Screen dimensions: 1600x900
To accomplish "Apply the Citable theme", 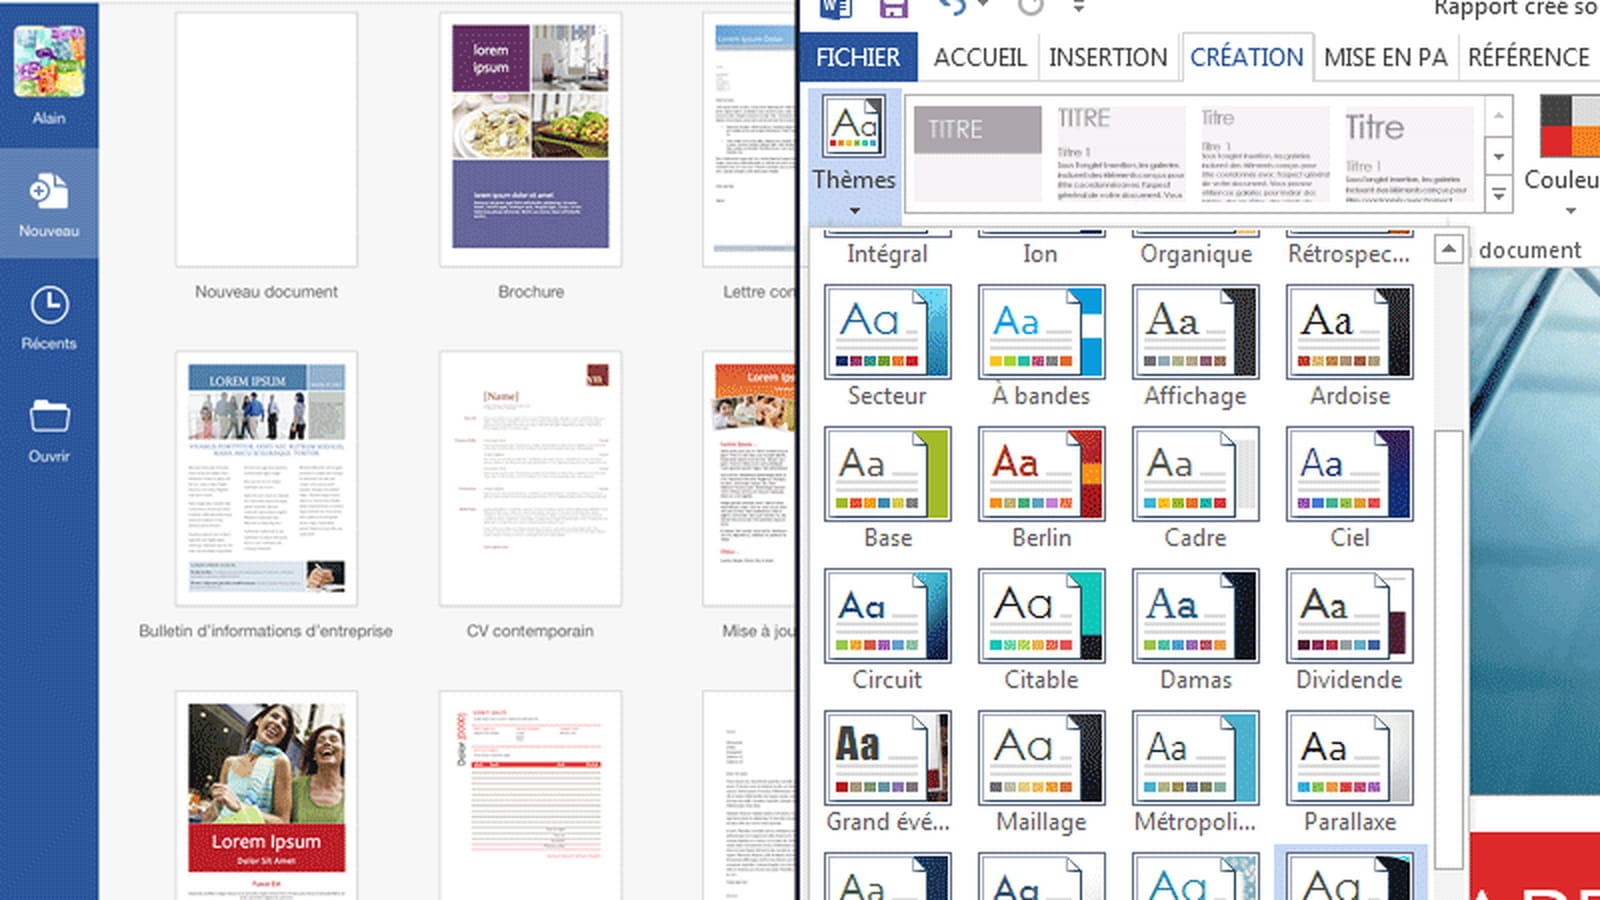I will [1041, 630].
